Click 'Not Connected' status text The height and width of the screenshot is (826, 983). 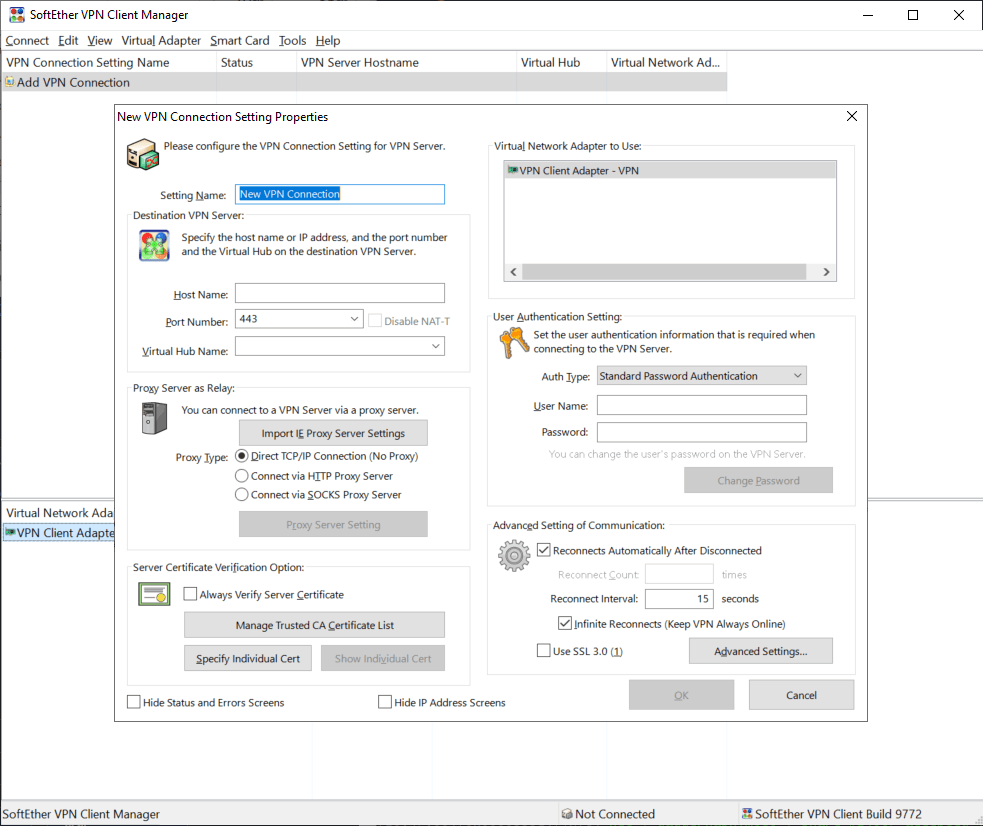[x=614, y=813]
